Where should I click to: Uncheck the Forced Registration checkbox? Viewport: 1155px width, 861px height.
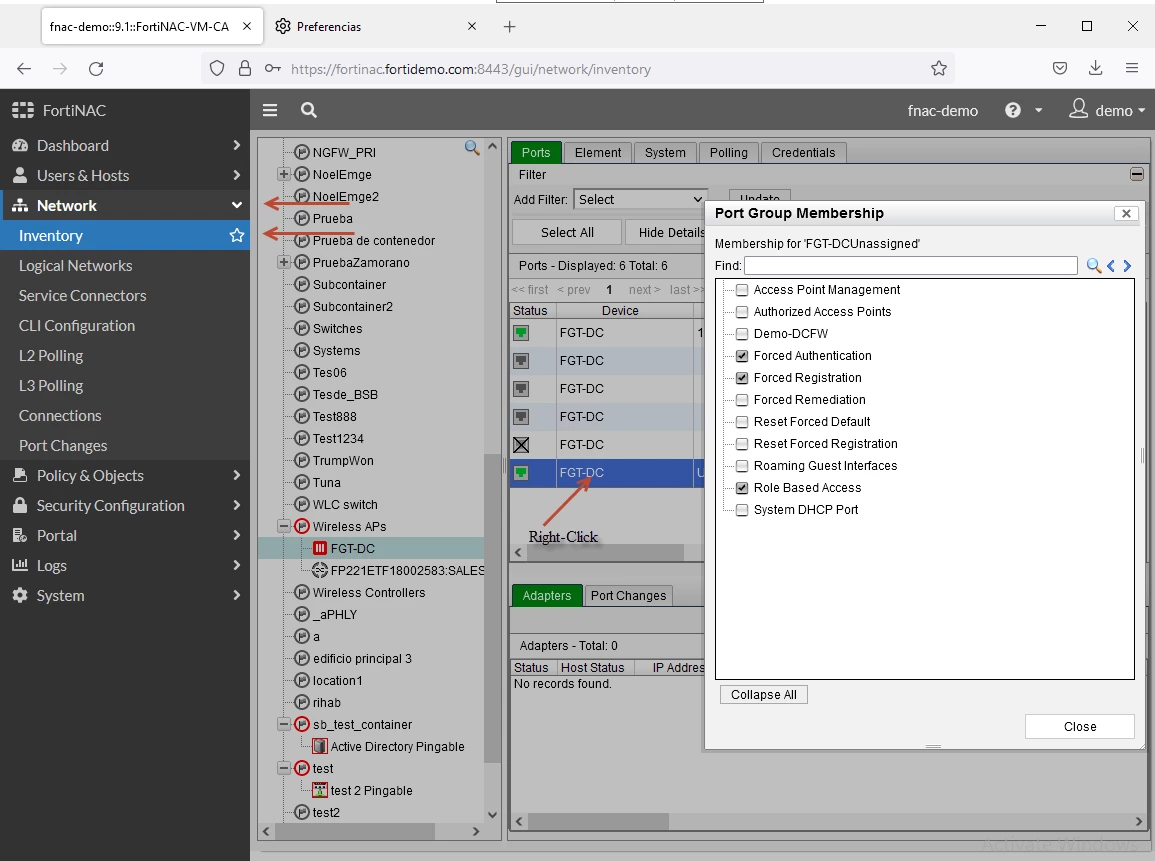742,378
